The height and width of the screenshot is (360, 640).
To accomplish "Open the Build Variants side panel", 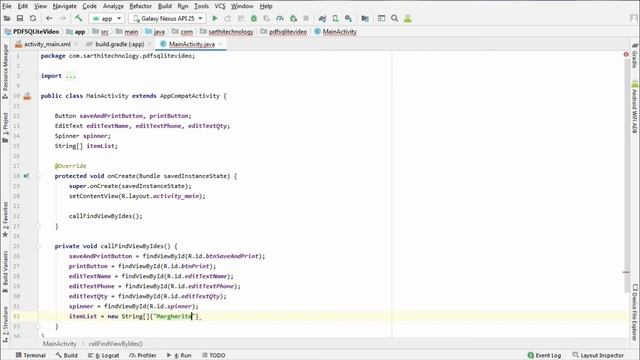I will (x=5, y=271).
